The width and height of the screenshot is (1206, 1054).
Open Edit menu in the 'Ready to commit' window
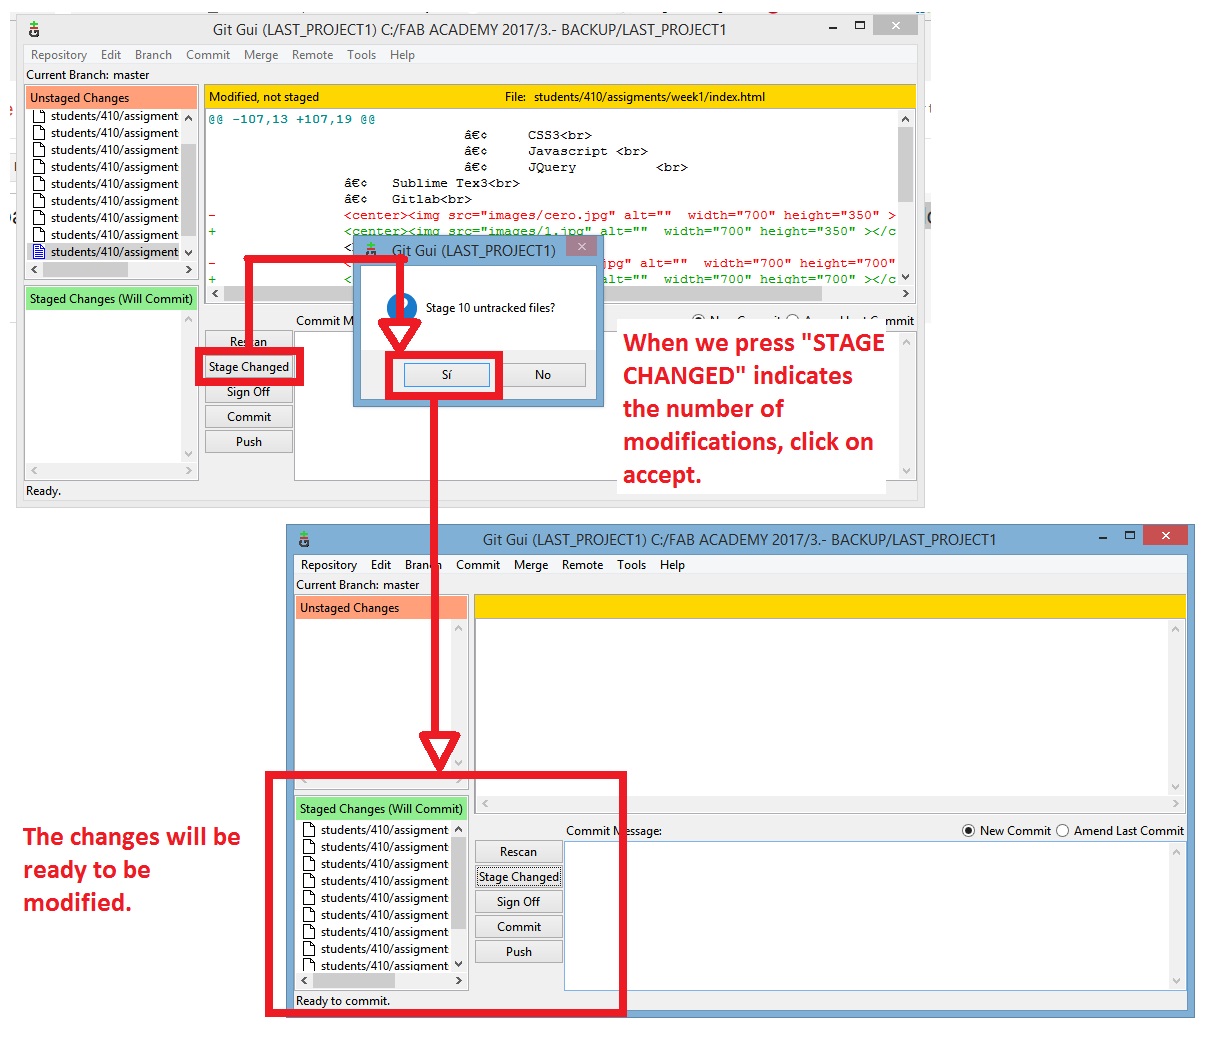[381, 565]
